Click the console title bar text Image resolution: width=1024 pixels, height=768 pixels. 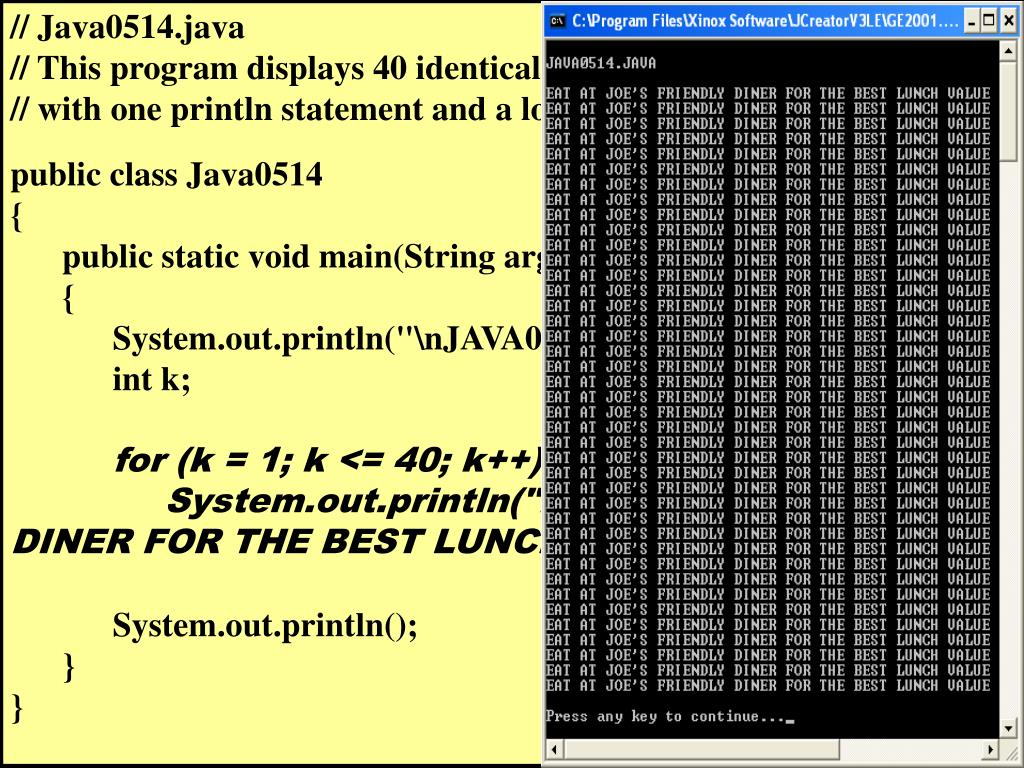(x=765, y=22)
